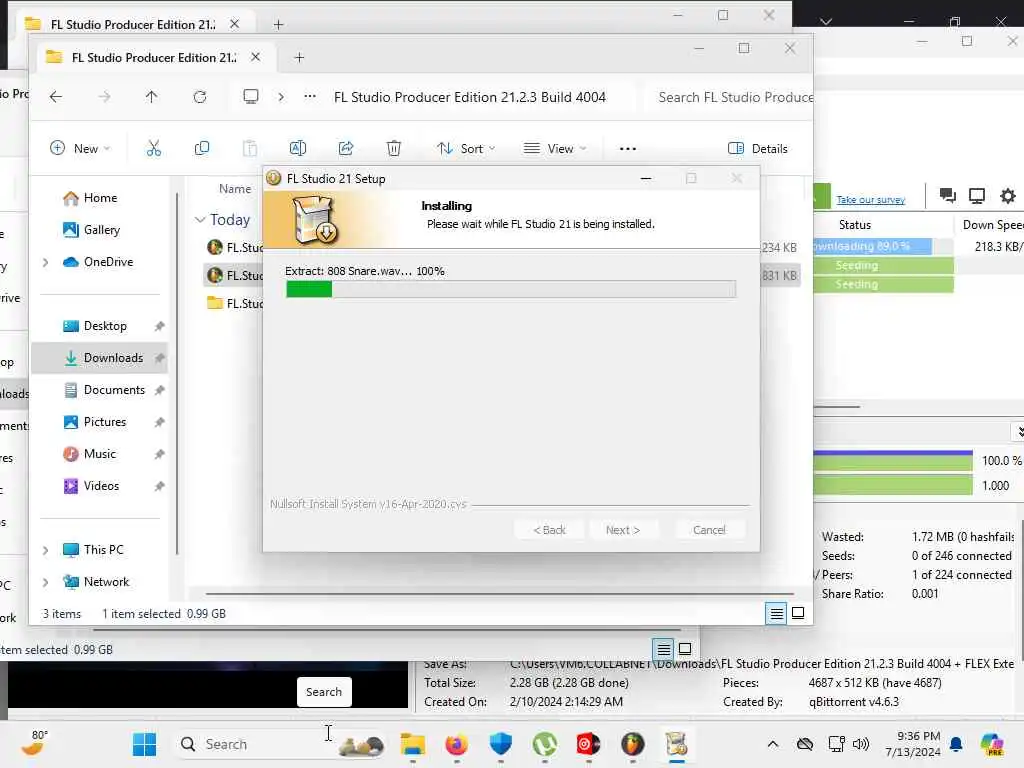Open uTorrent chat bubbles icon
The height and width of the screenshot is (768, 1024).
click(948, 195)
